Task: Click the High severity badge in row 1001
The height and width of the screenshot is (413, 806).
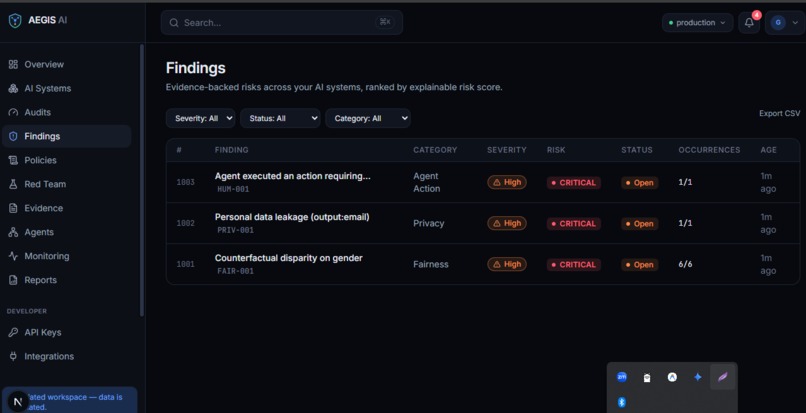Action: click(x=507, y=264)
